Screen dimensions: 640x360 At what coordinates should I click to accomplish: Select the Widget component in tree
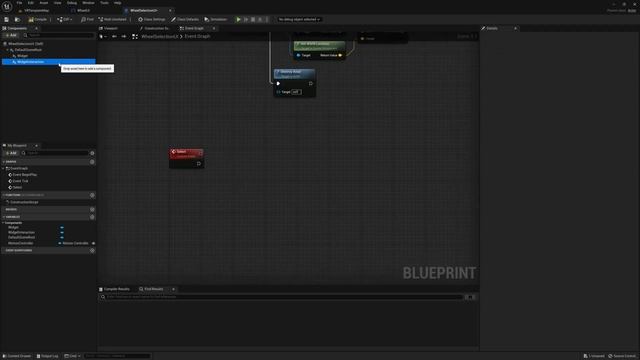22,56
